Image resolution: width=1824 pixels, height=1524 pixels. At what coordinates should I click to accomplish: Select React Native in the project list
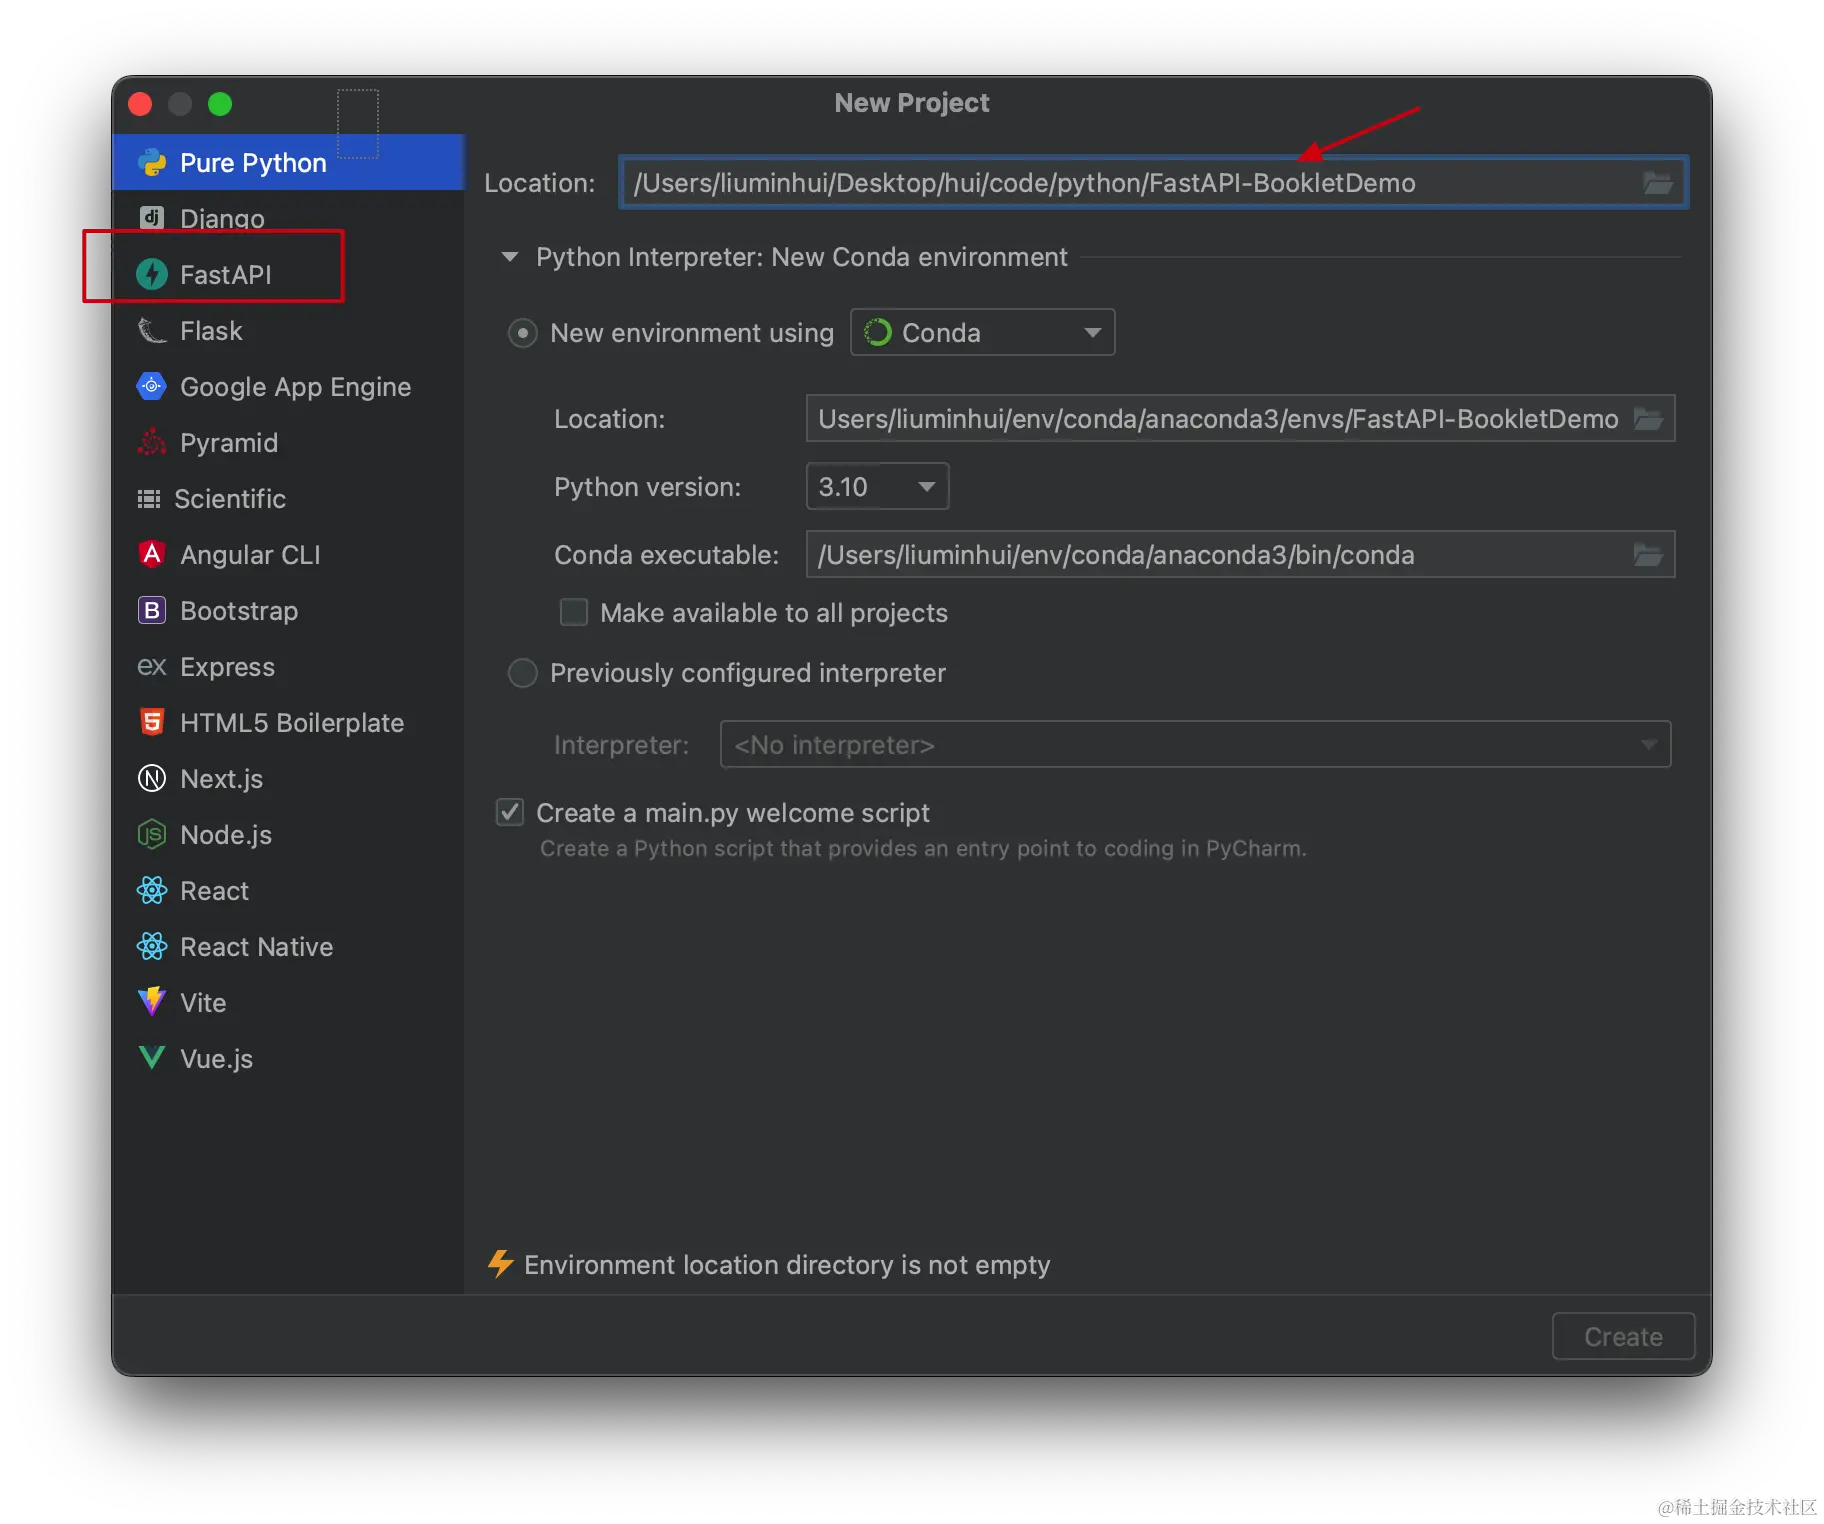289,946
